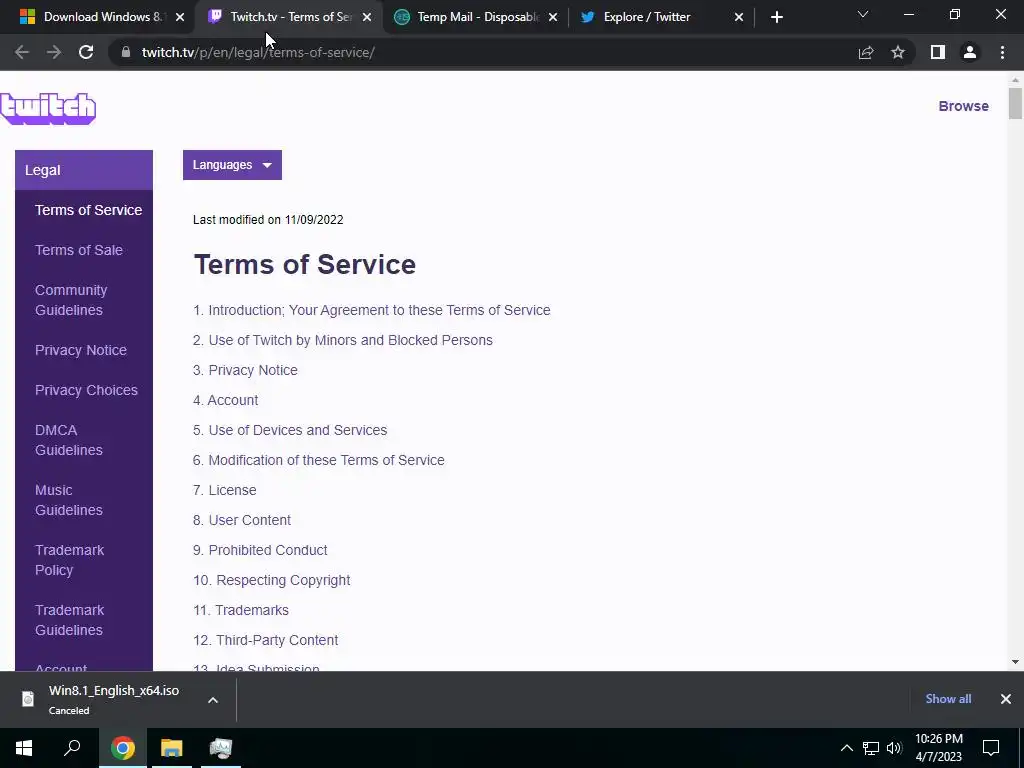Image resolution: width=1024 pixels, height=768 pixels.
Task: View site information via the lock icon
Action: tap(125, 52)
